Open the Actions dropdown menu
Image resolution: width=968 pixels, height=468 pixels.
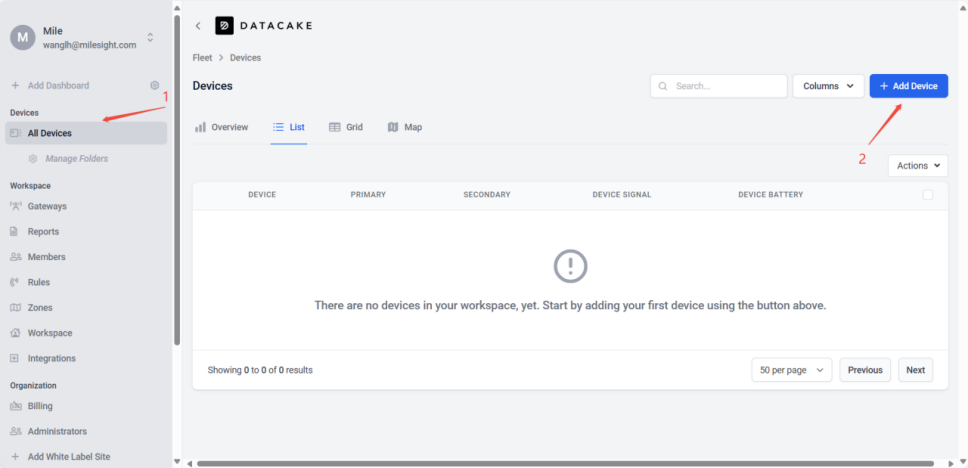(917, 166)
